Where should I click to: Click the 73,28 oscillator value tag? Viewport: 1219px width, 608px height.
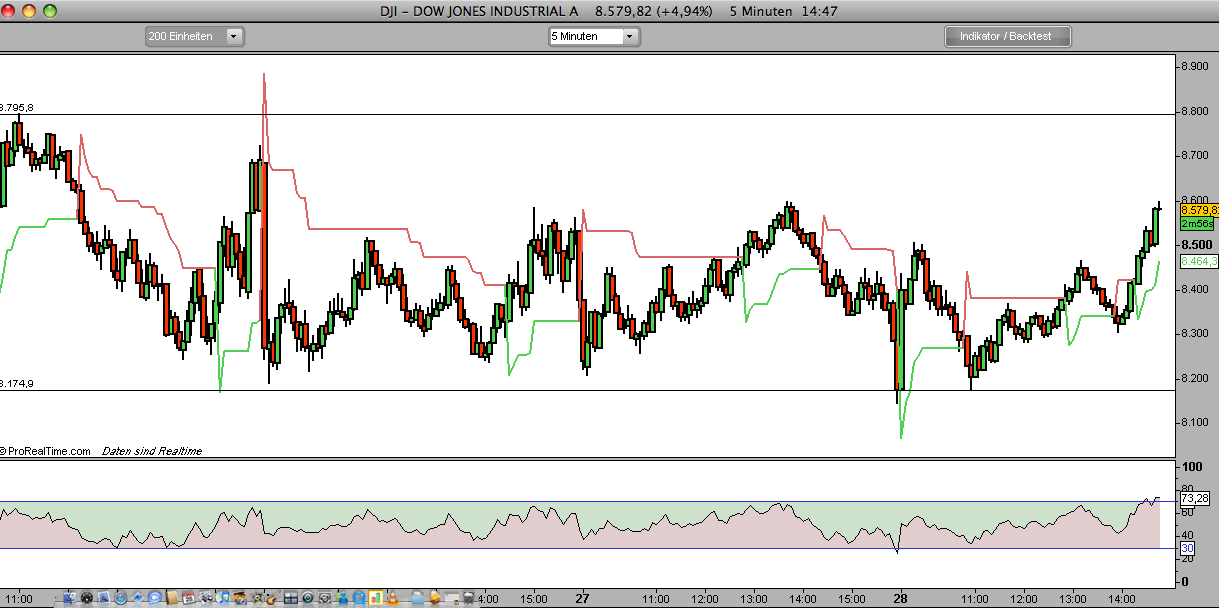(1194, 498)
